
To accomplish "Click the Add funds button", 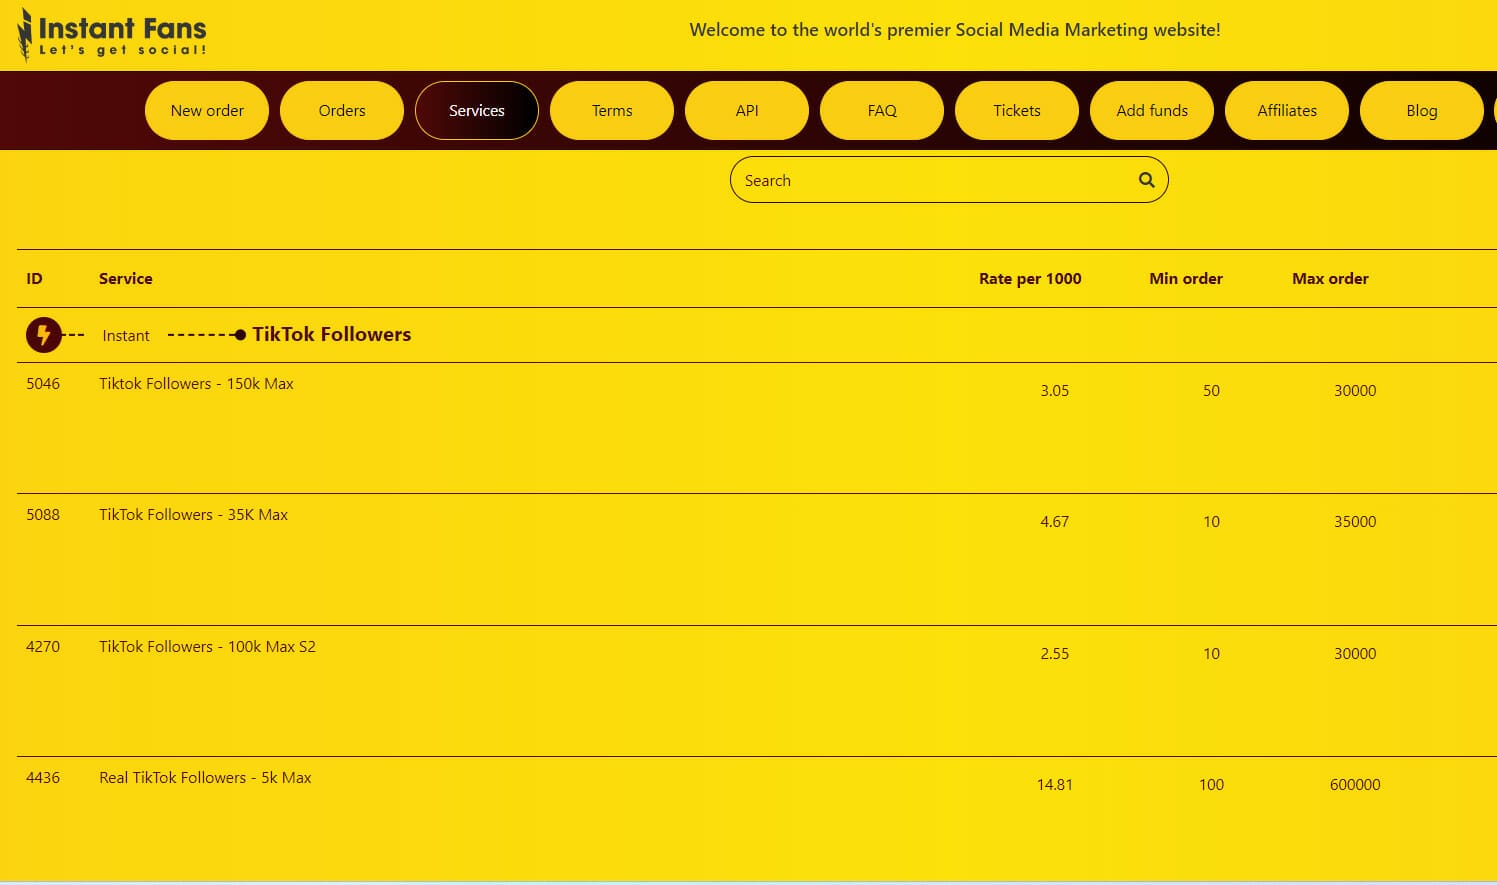I will tap(1152, 111).
